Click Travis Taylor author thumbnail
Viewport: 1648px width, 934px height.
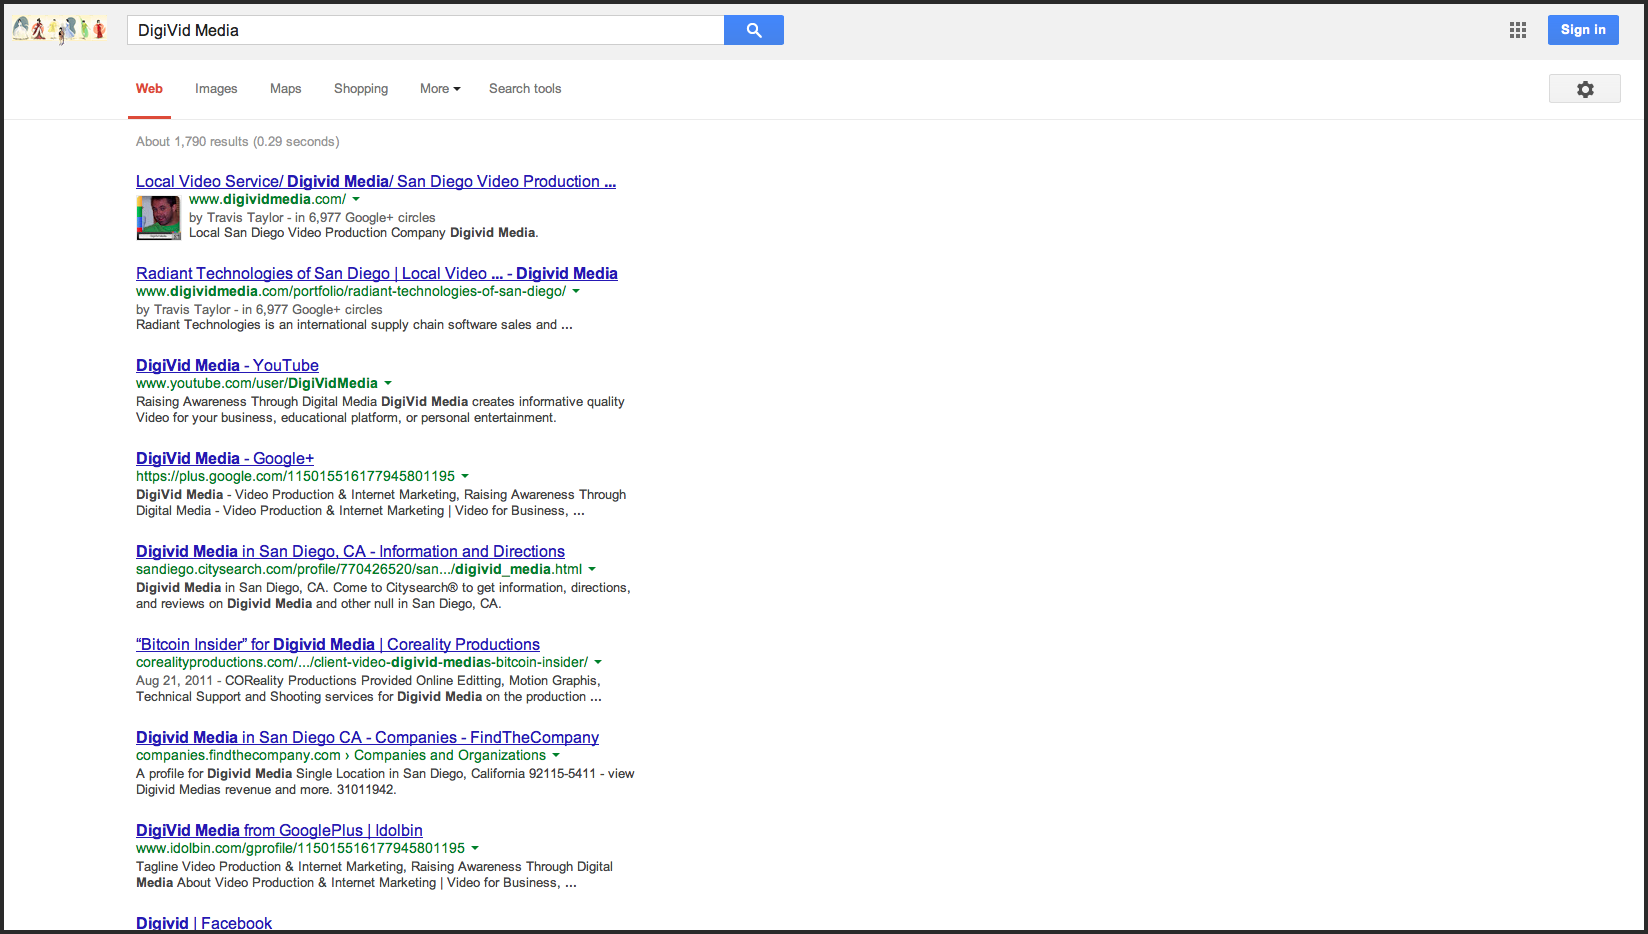(x=159, y=218)
